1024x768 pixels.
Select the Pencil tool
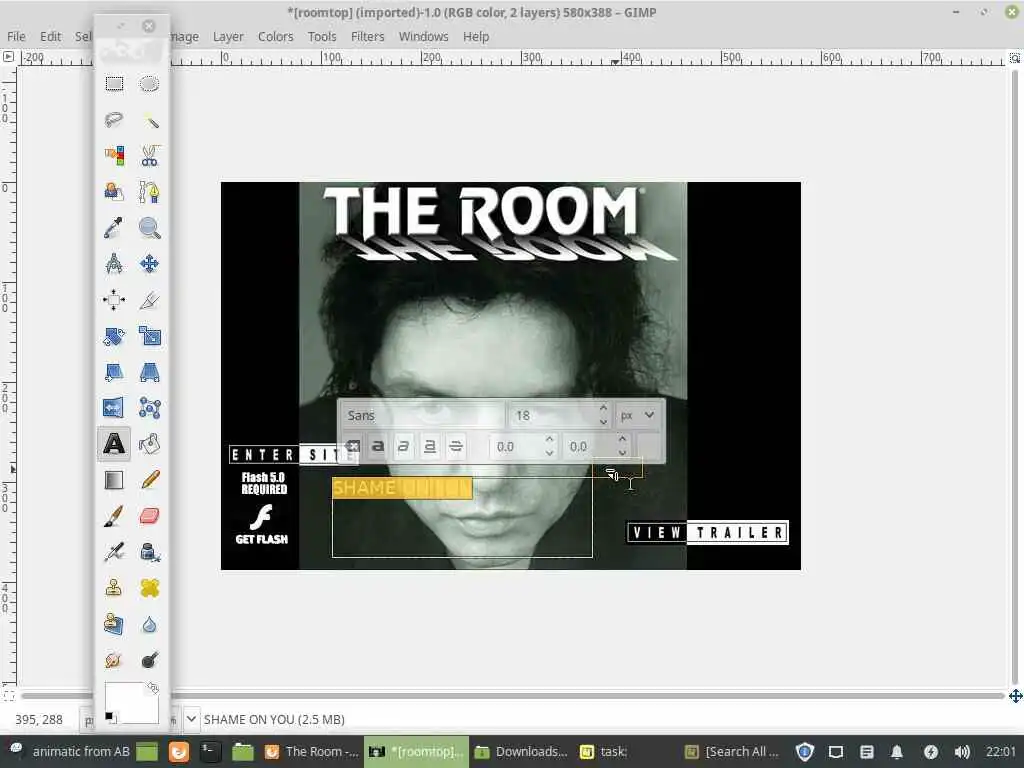pos(150,480)
